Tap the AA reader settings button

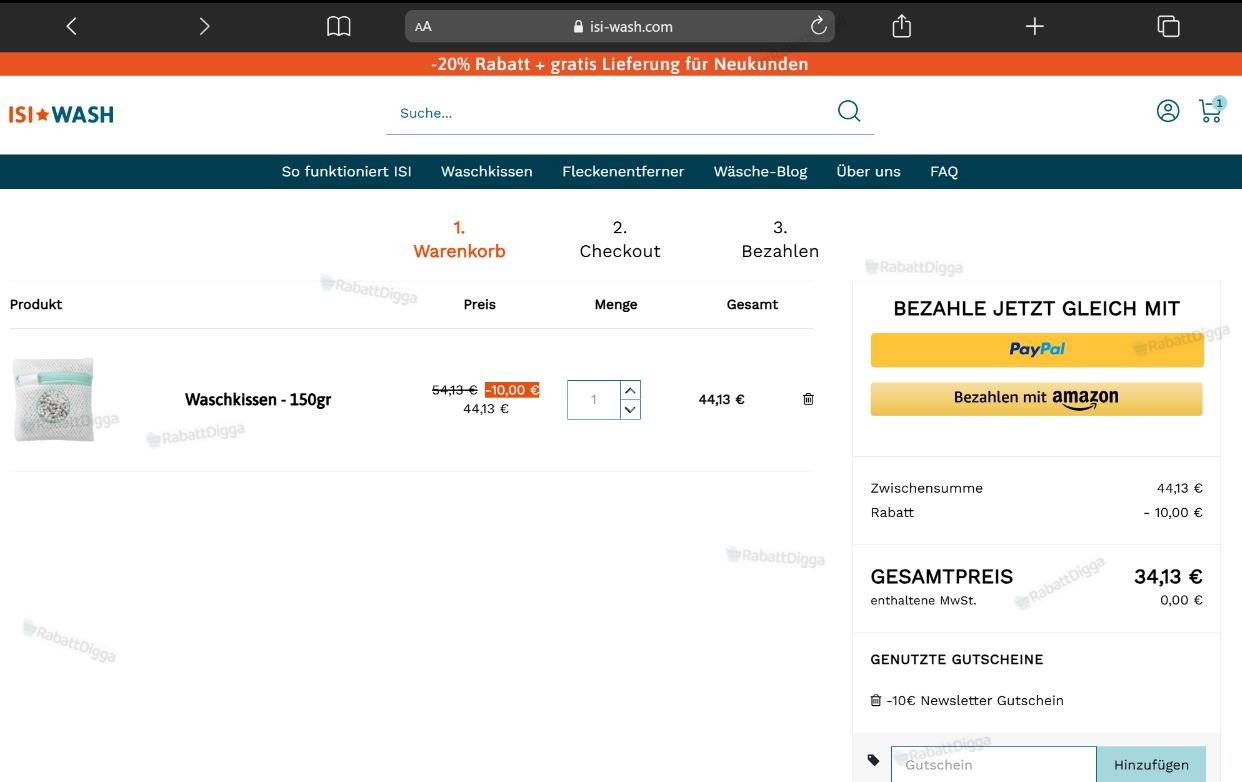423,27
